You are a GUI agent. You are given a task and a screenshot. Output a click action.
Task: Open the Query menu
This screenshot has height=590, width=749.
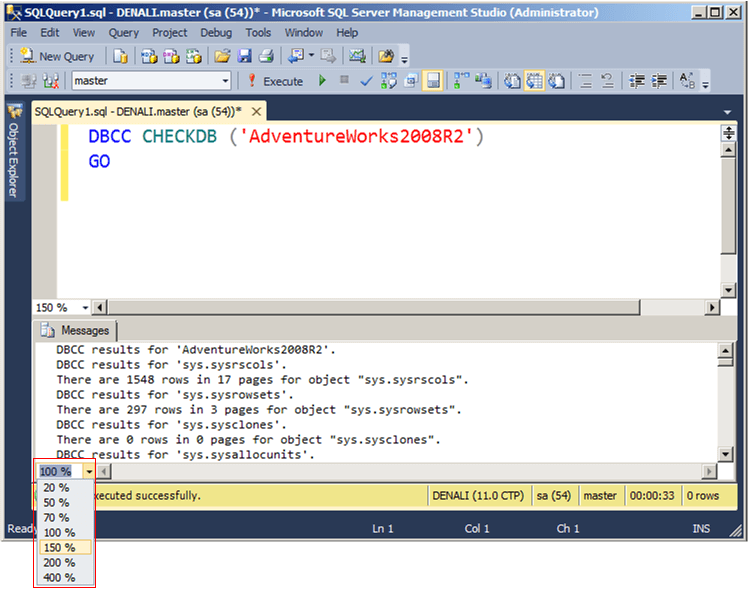124,32
